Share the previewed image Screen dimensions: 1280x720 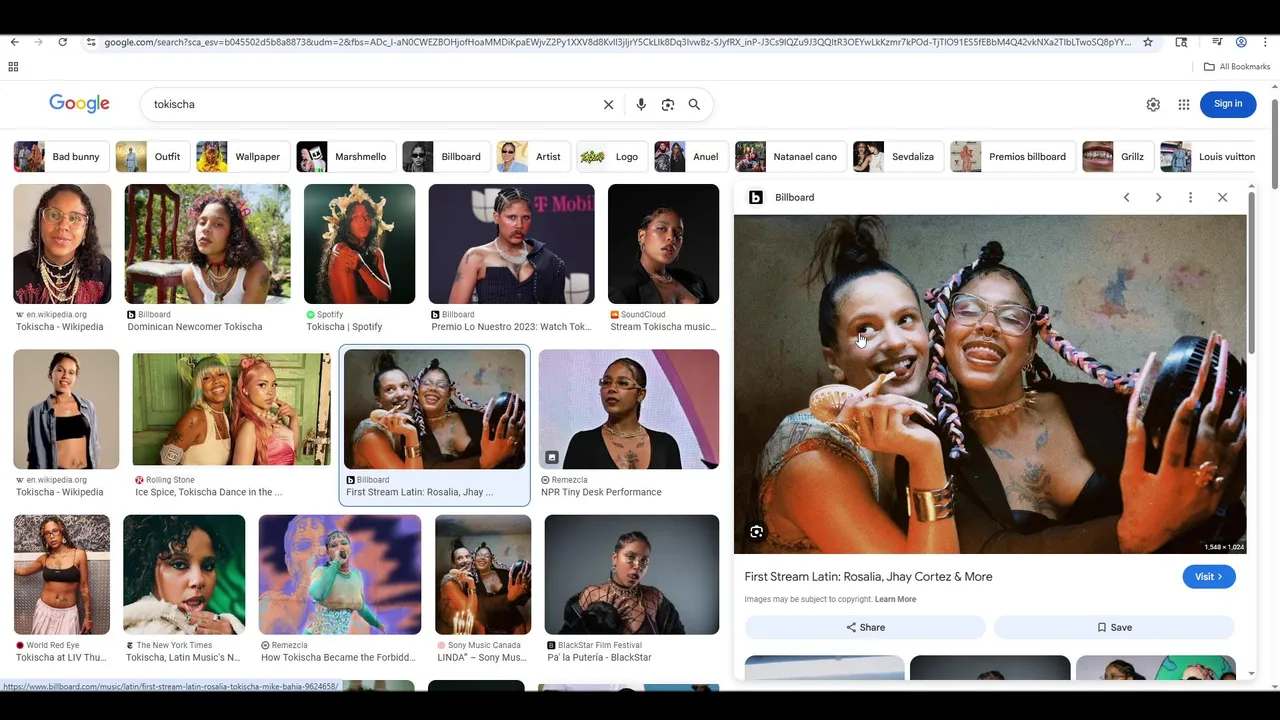(865, 627)
